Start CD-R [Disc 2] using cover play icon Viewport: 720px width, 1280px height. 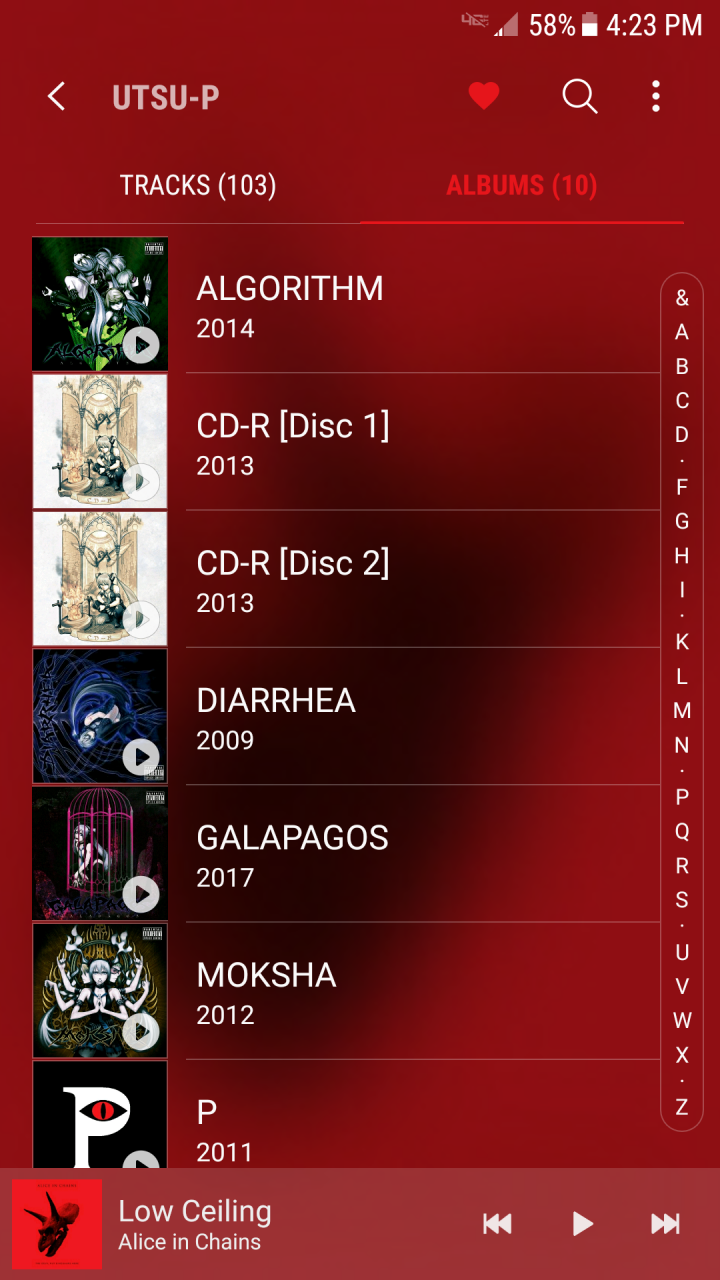[x=141, y=619]
